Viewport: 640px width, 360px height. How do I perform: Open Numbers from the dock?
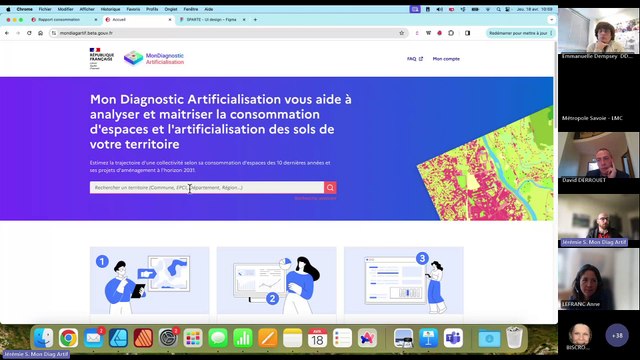tap(243, 338)
